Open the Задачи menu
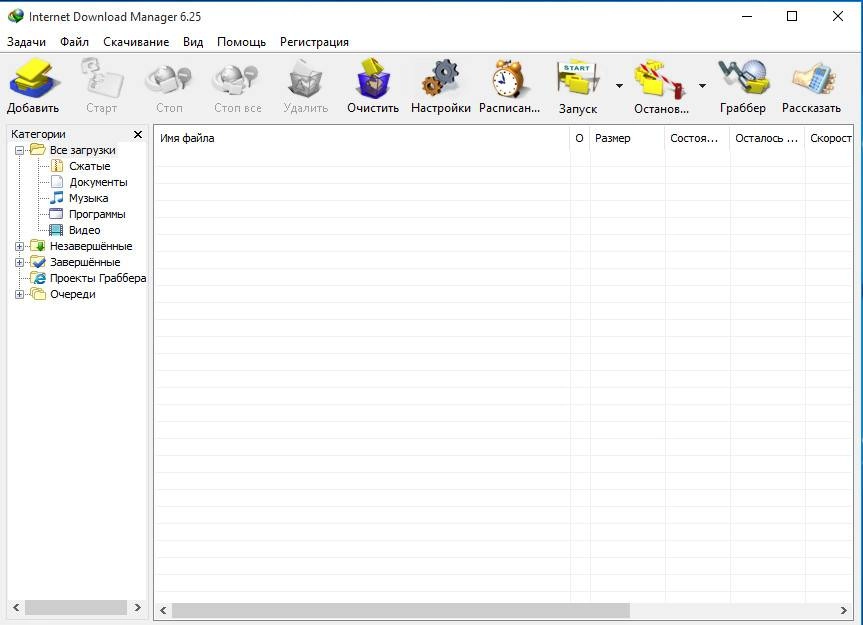The image size is (863, 625). point(26,42)
